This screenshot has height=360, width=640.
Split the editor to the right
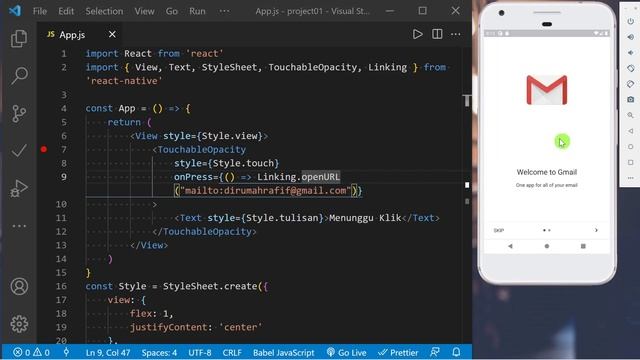(x=437, y=34)
